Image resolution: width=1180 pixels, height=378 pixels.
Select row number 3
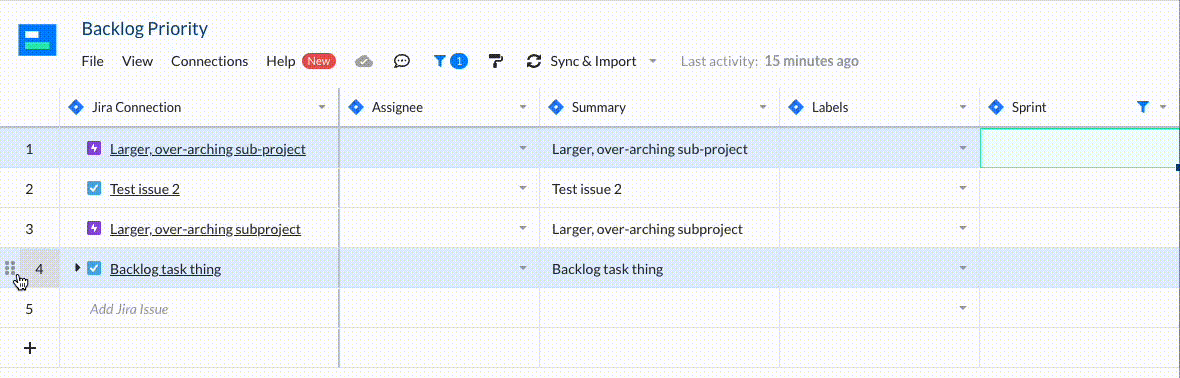click(29, 229)
